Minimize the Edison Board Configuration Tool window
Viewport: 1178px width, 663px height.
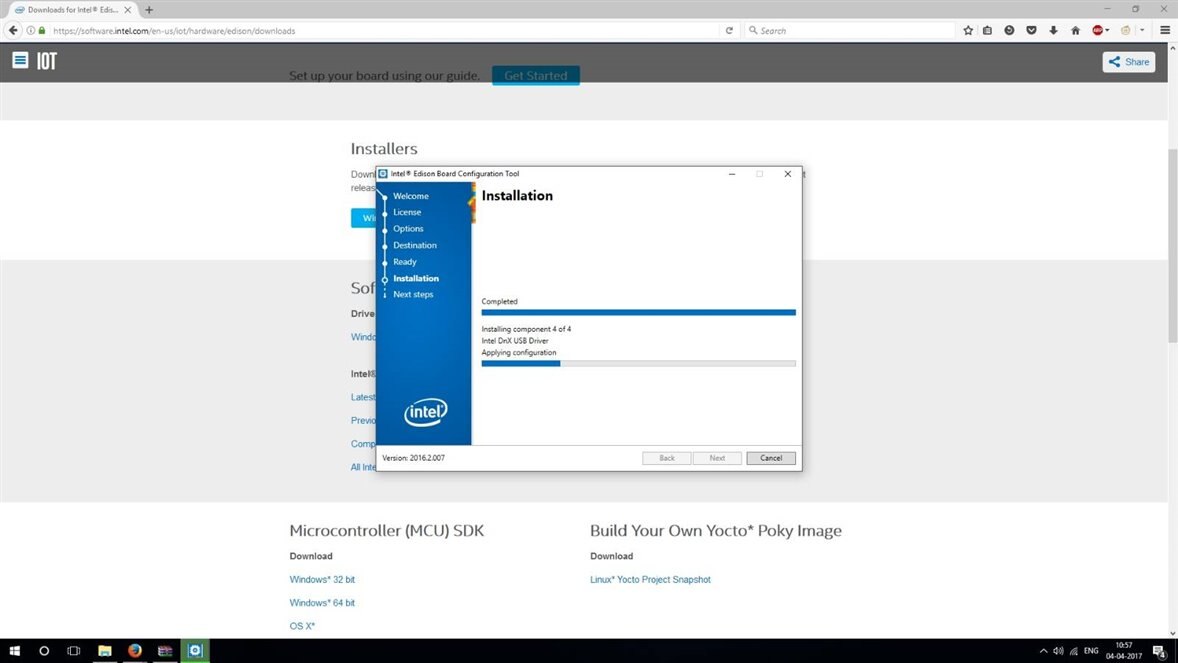(x=732, y=174)
